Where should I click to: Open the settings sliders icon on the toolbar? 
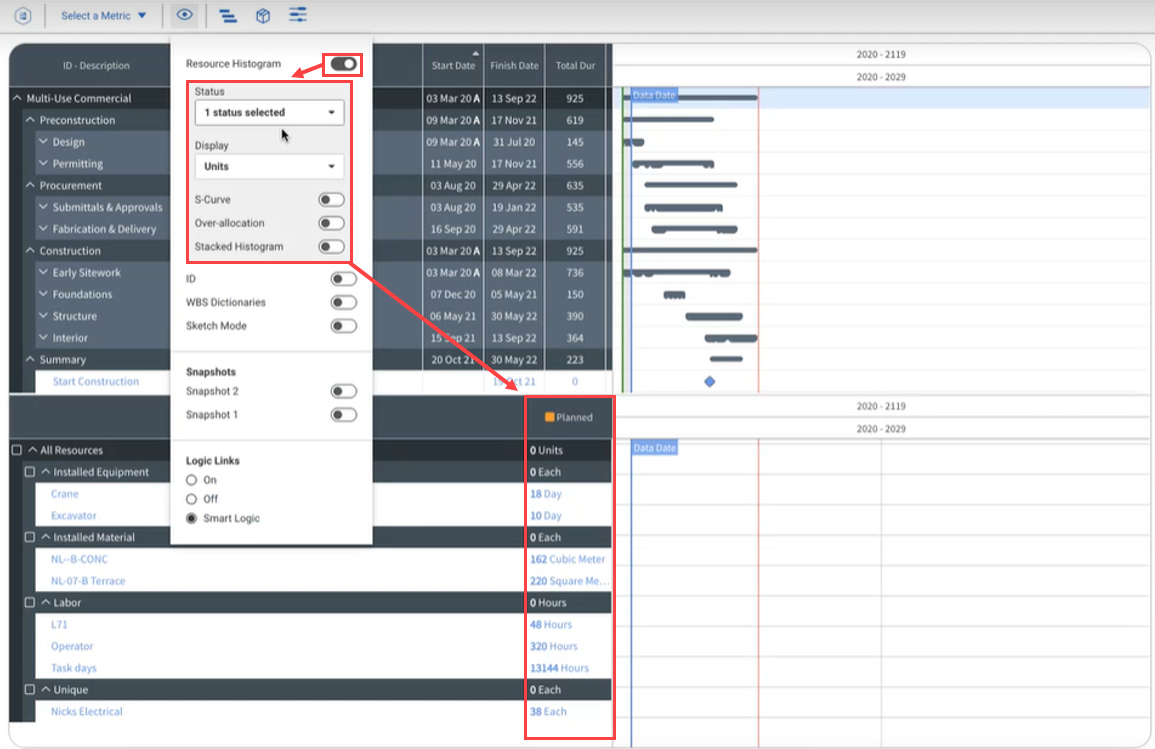pyautogui.click(x=297, y=15)
